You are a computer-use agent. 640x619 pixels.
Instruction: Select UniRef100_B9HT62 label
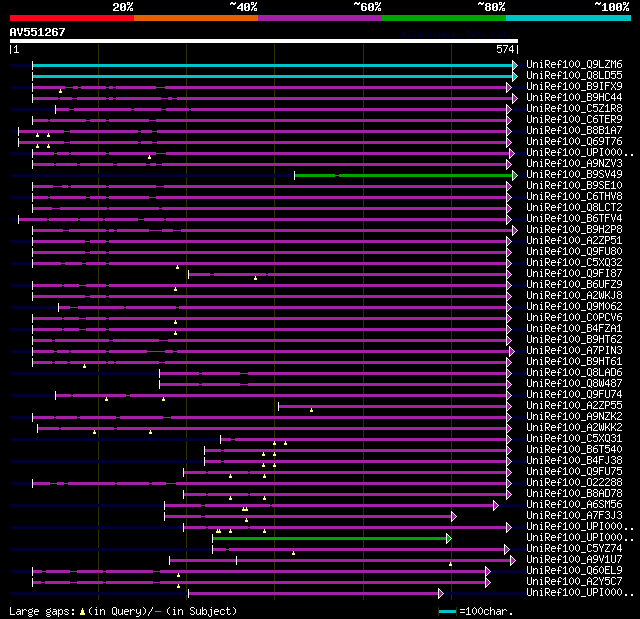coord(574,340)
